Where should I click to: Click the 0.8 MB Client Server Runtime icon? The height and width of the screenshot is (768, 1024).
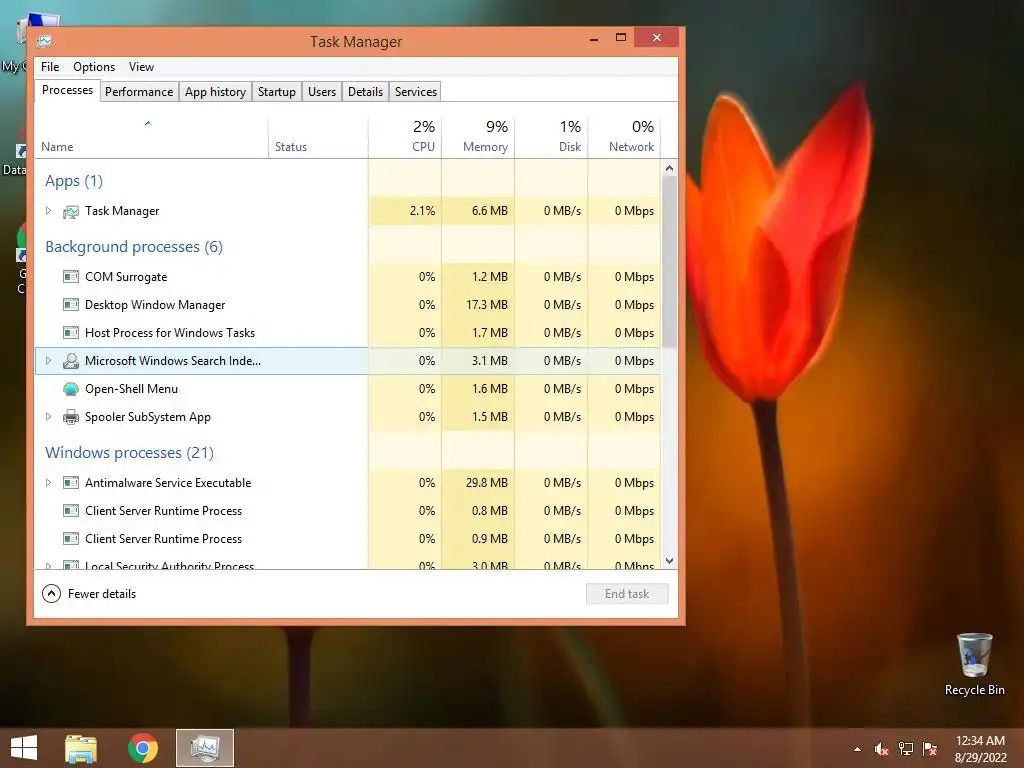click(71, 511)
